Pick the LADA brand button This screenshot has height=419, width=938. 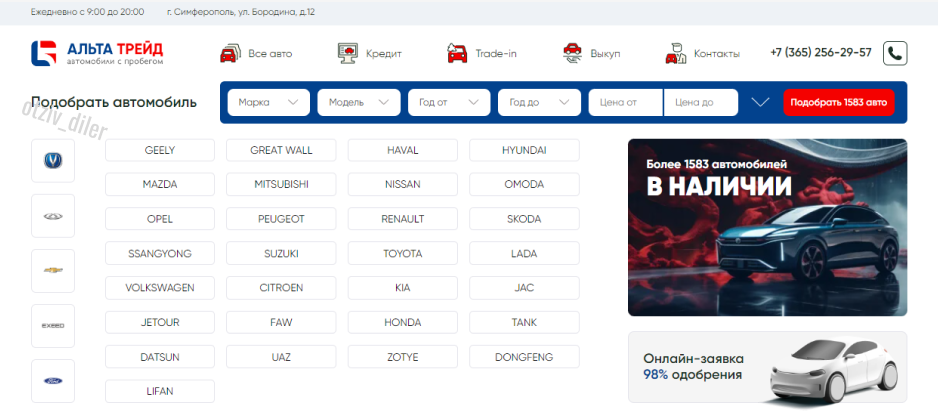click(x=524, y=253)
